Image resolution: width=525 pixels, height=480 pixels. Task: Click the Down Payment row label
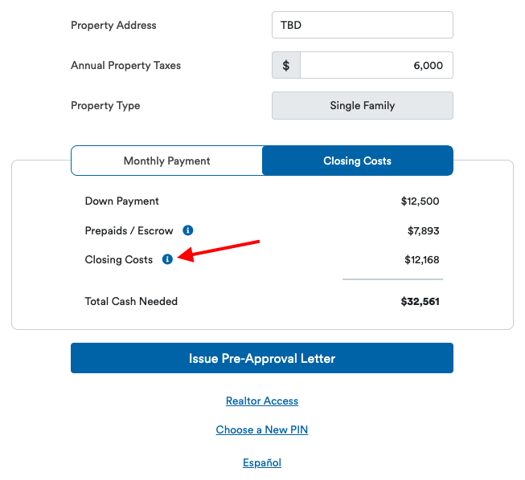122,201
